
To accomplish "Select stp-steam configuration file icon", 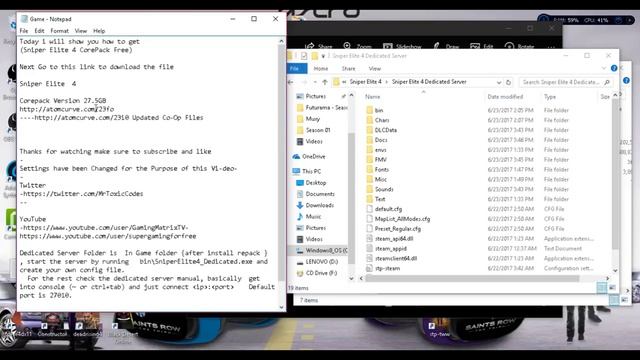I will coord(369,268).
